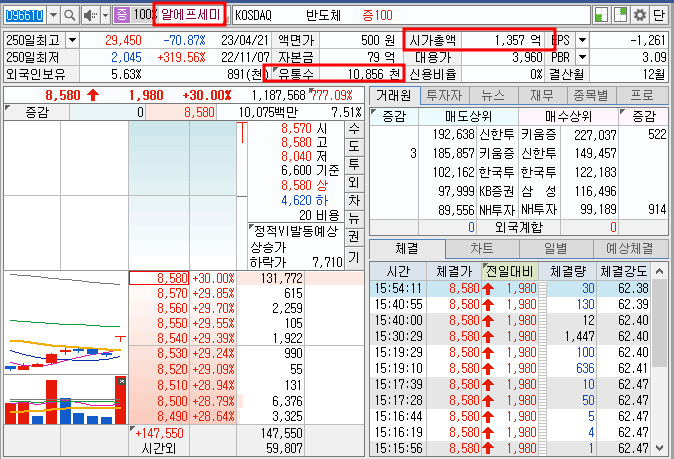Click the 매도상위 column header
Screen dimensions: 674x459
point(468,116)
